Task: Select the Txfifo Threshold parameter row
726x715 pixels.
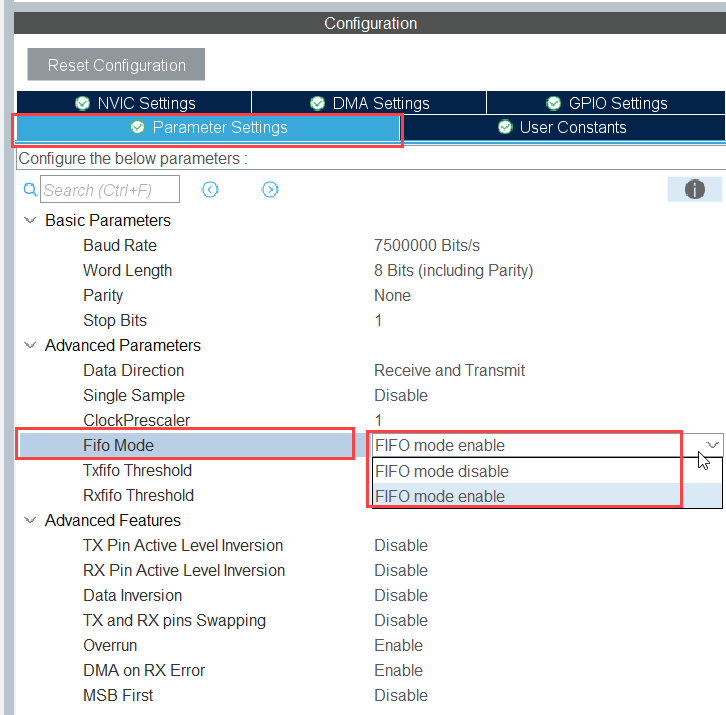Action: click(137, 470)
